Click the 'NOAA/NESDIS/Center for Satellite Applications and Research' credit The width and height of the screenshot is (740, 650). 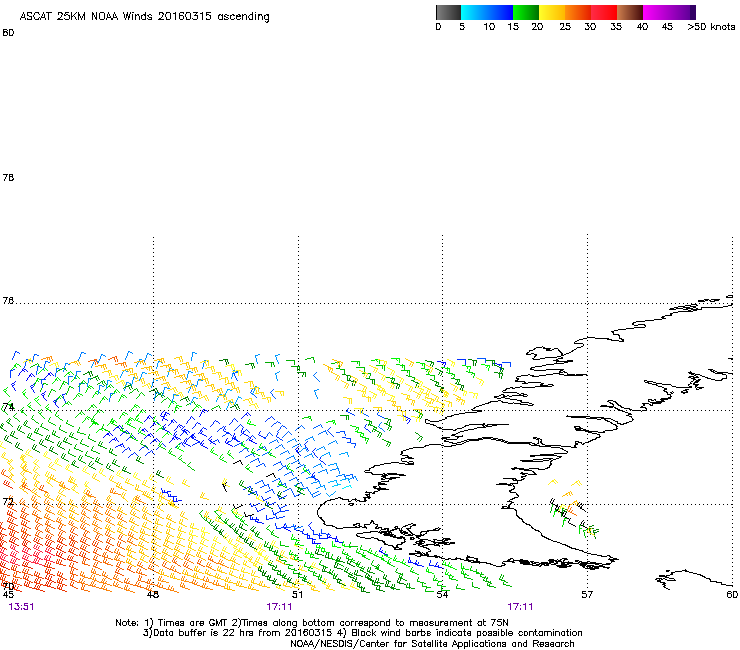click(x=432, y=644)
